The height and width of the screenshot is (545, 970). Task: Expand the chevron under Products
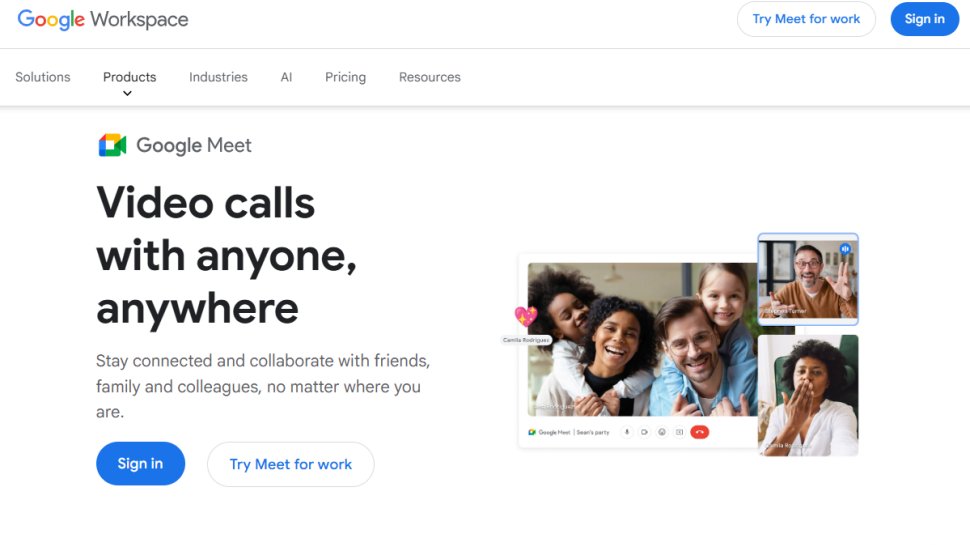pyautogui.click(x=127, y=93)
